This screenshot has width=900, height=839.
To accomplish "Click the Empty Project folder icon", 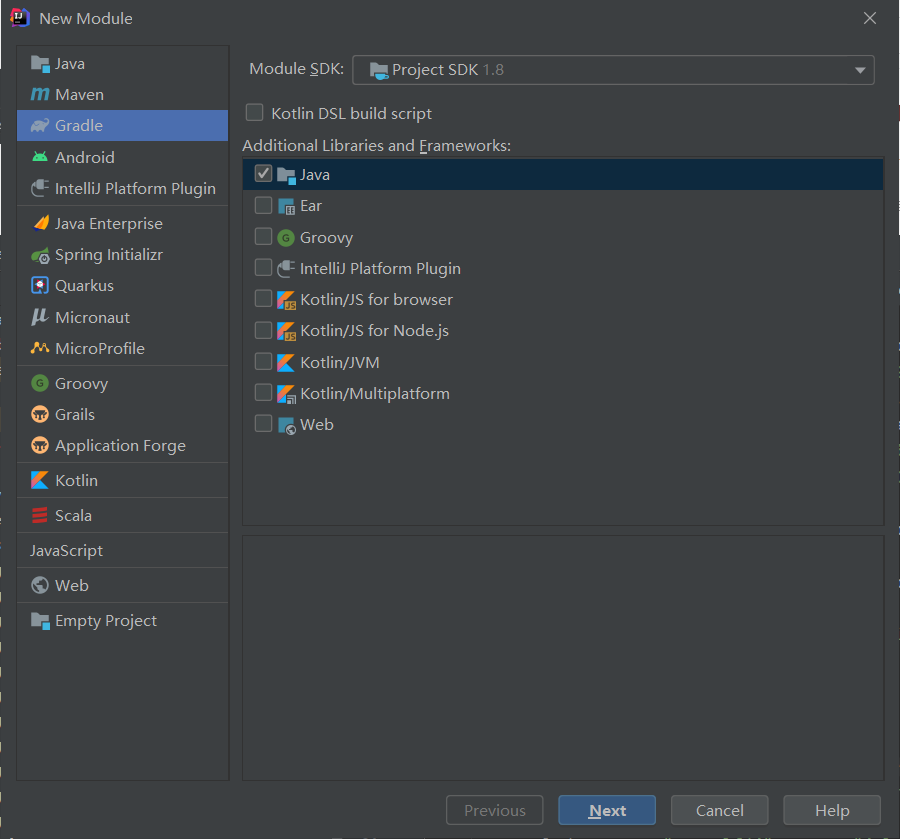I will pos(40,620).
